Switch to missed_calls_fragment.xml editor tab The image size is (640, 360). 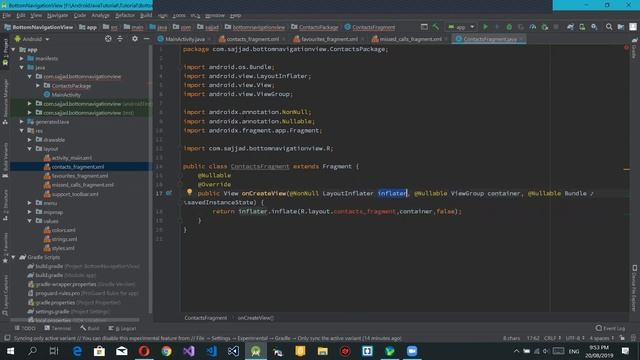tap(411, 39)
